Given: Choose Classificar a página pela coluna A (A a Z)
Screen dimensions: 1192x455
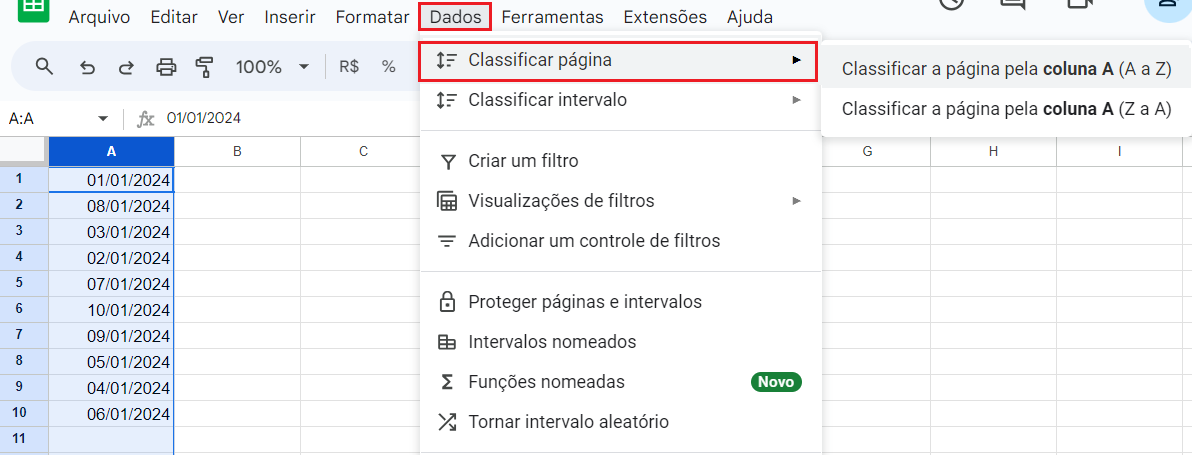Looking at the screenshot, I should pos(1007,69).
